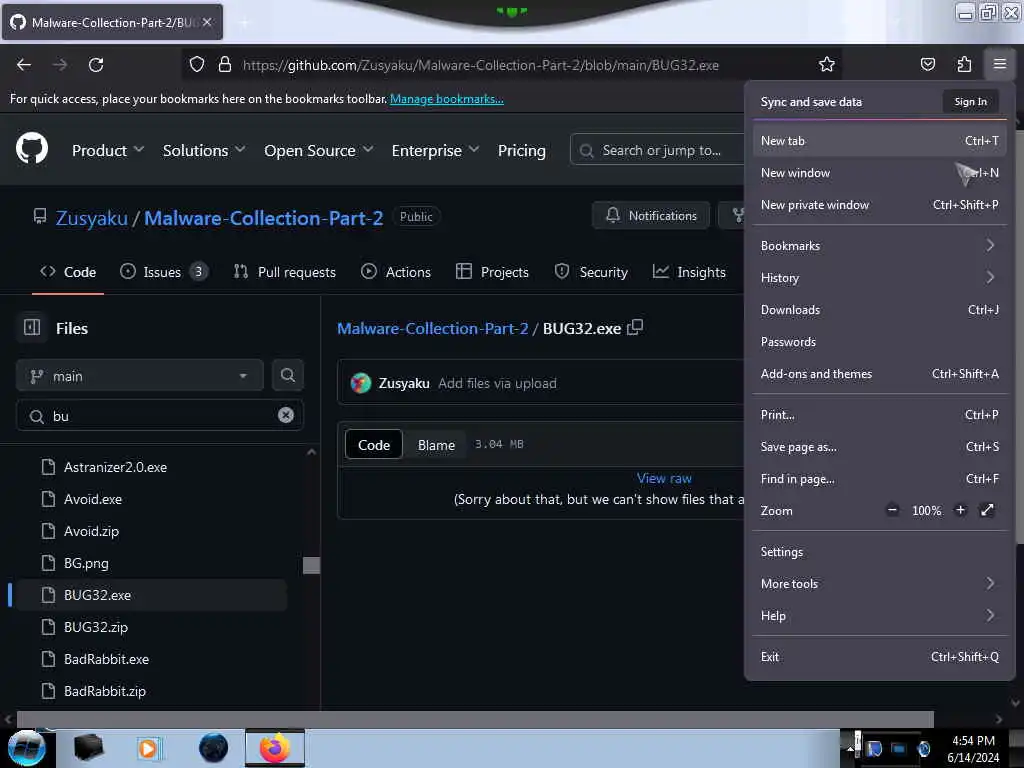
Task: Click the View raw link
Action: coord(664,478)
